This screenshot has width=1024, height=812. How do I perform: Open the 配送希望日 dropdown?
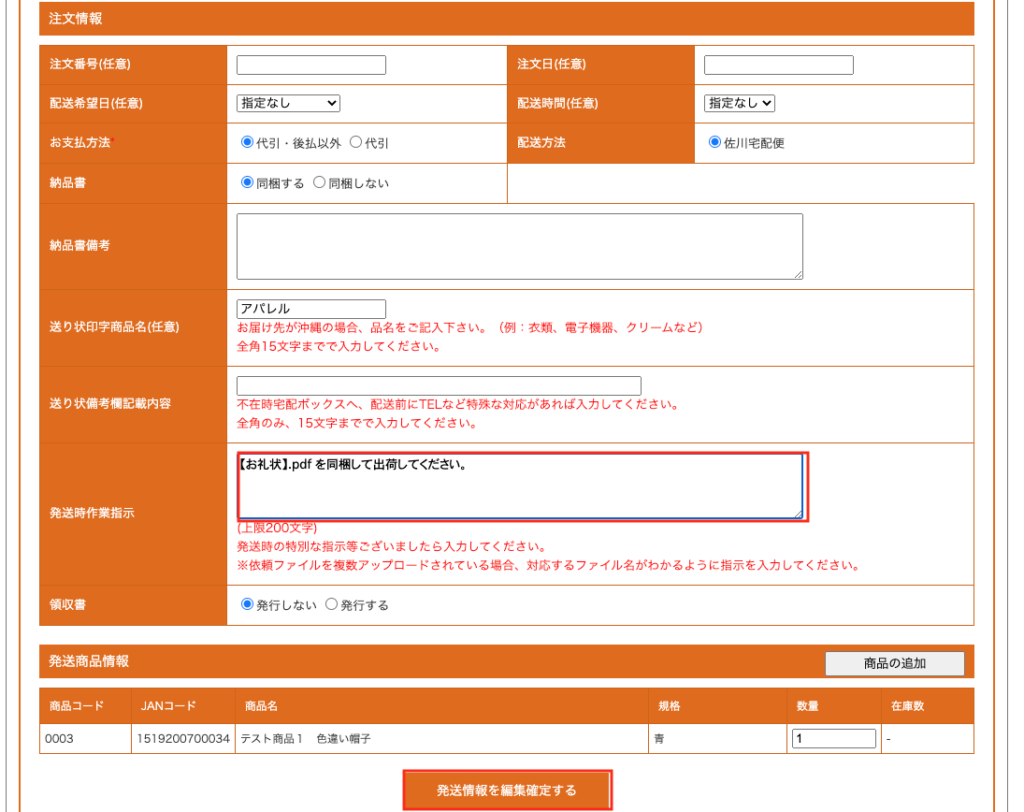click(x=288, y=103)
